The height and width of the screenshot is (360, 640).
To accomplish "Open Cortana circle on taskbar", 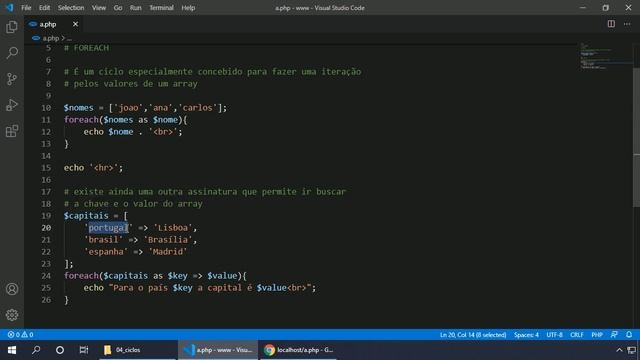I will (60, 350).
